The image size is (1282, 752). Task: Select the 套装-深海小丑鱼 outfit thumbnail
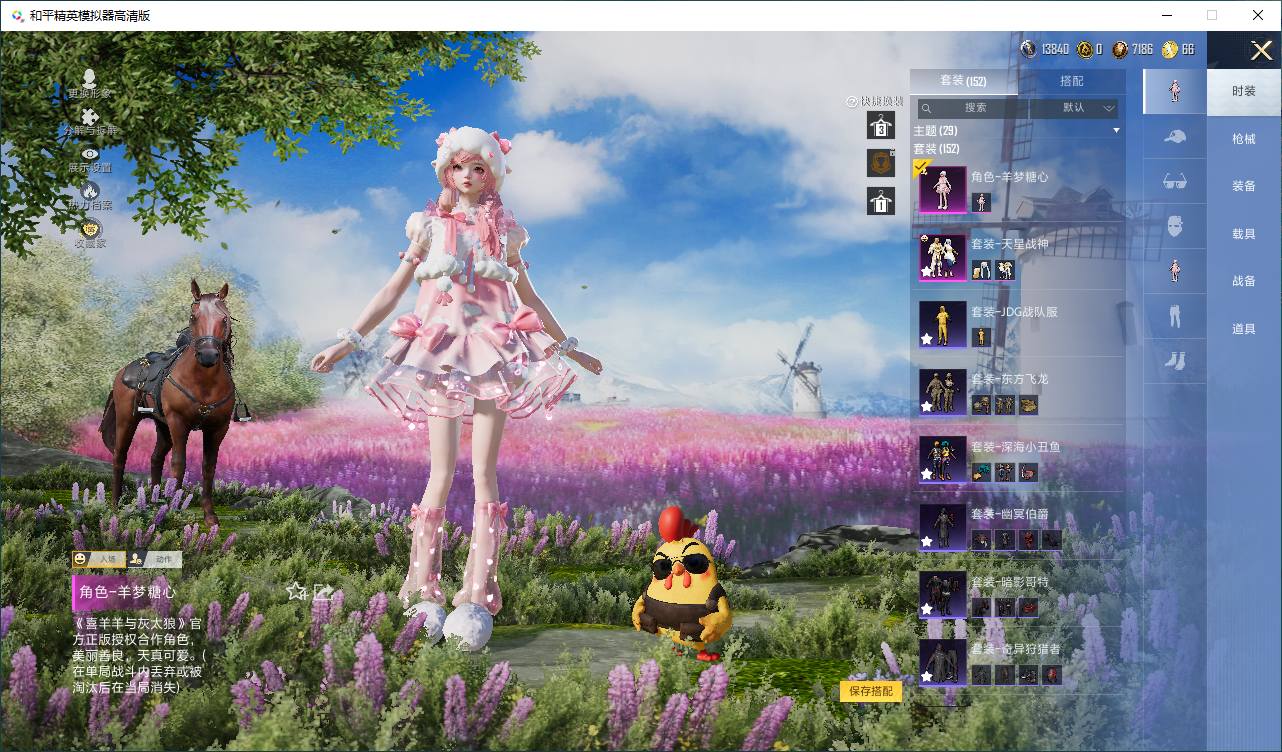coord(943,460)
